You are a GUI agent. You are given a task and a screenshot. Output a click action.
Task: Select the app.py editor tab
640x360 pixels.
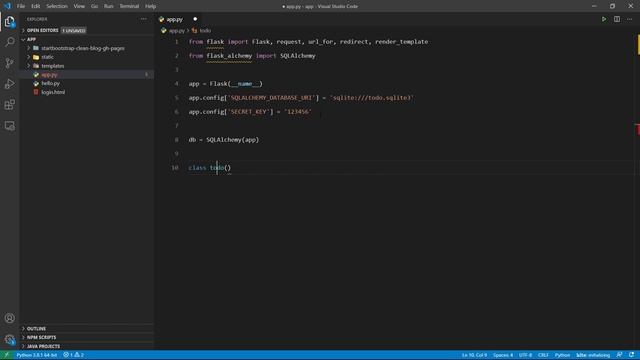[178, 19]
